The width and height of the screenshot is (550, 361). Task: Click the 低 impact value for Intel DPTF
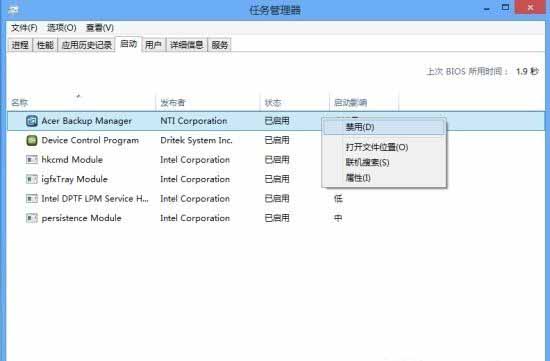[x=338, y=199]
